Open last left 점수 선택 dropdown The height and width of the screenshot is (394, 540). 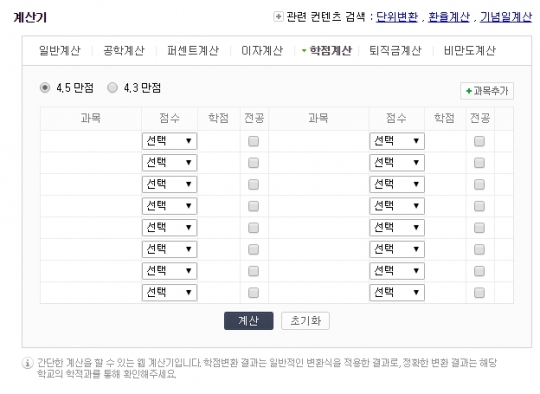pos(169,292)
